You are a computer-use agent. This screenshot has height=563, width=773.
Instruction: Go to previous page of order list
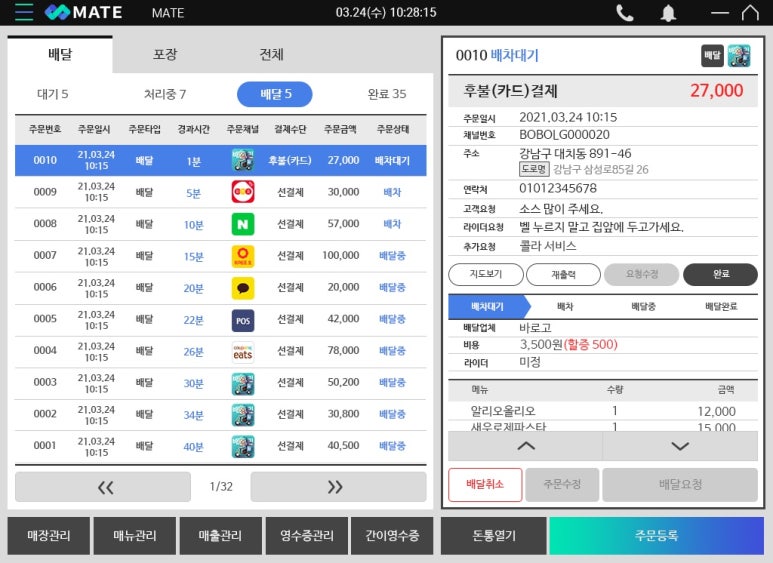(x=103, y=487)
